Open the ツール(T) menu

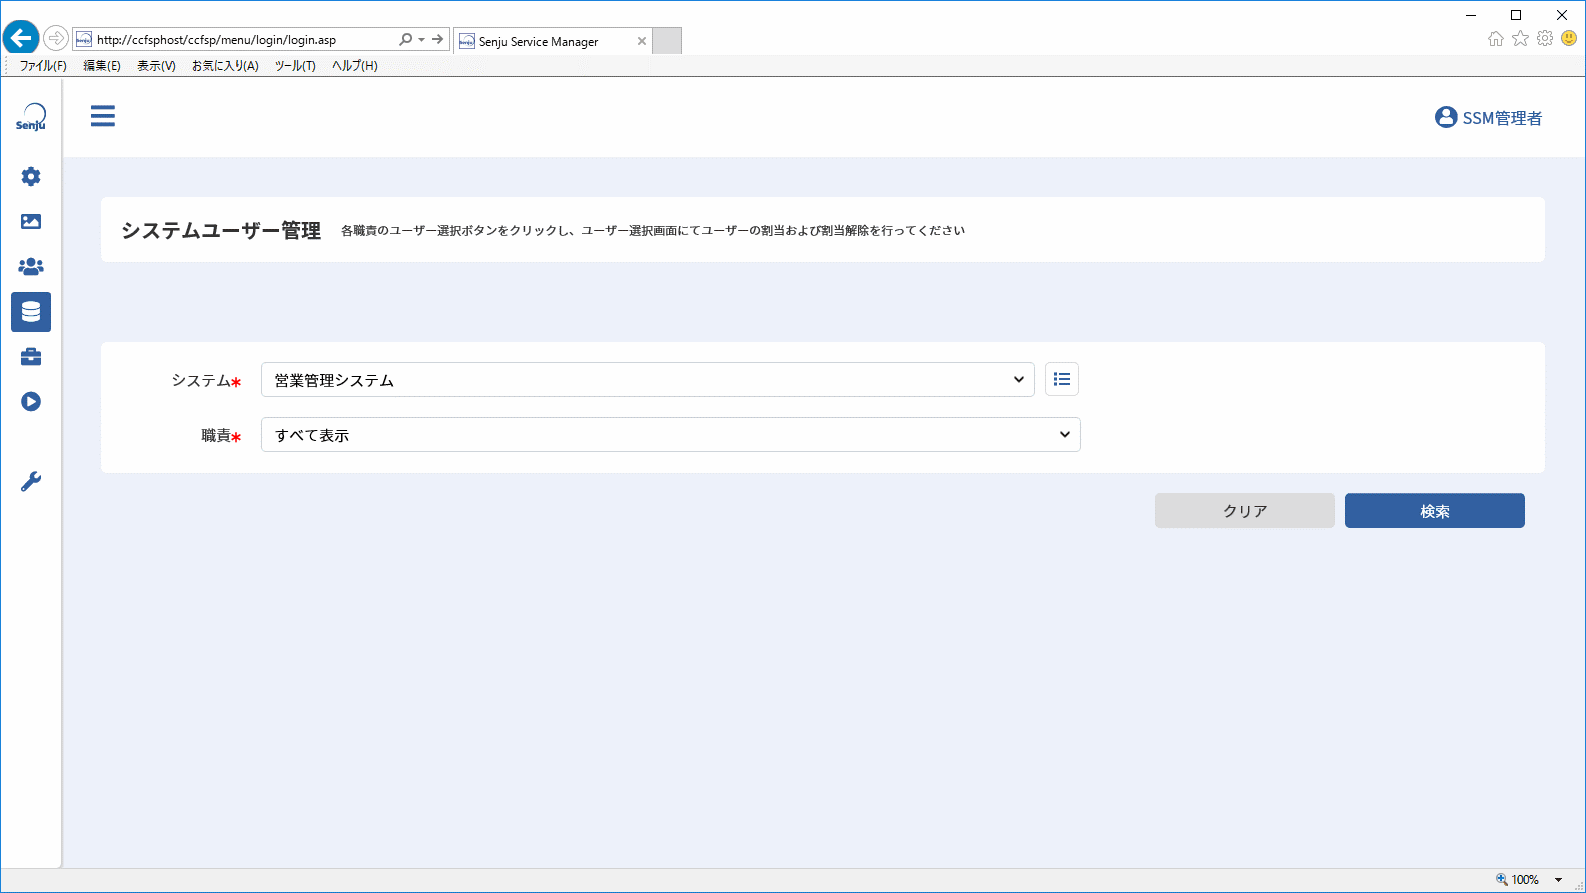coord(295,66)
